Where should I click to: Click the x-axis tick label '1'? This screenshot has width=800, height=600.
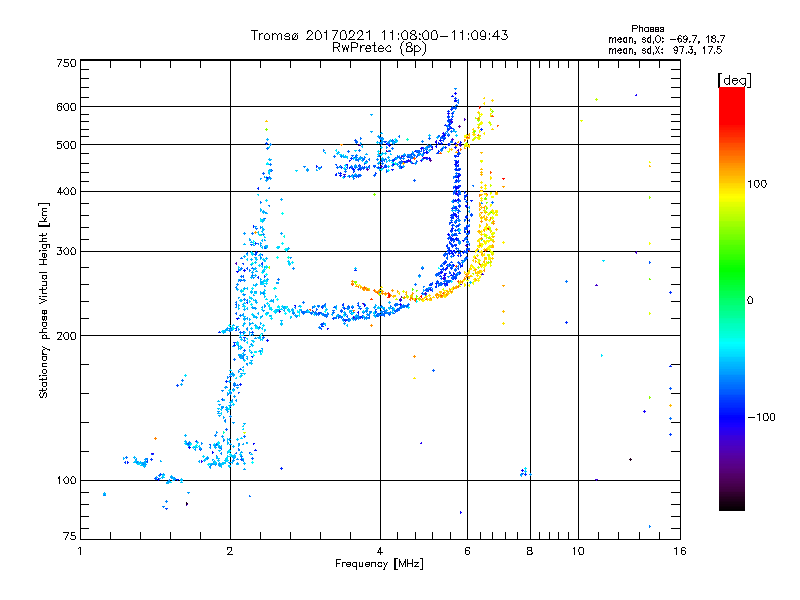(x=80, y=551)
